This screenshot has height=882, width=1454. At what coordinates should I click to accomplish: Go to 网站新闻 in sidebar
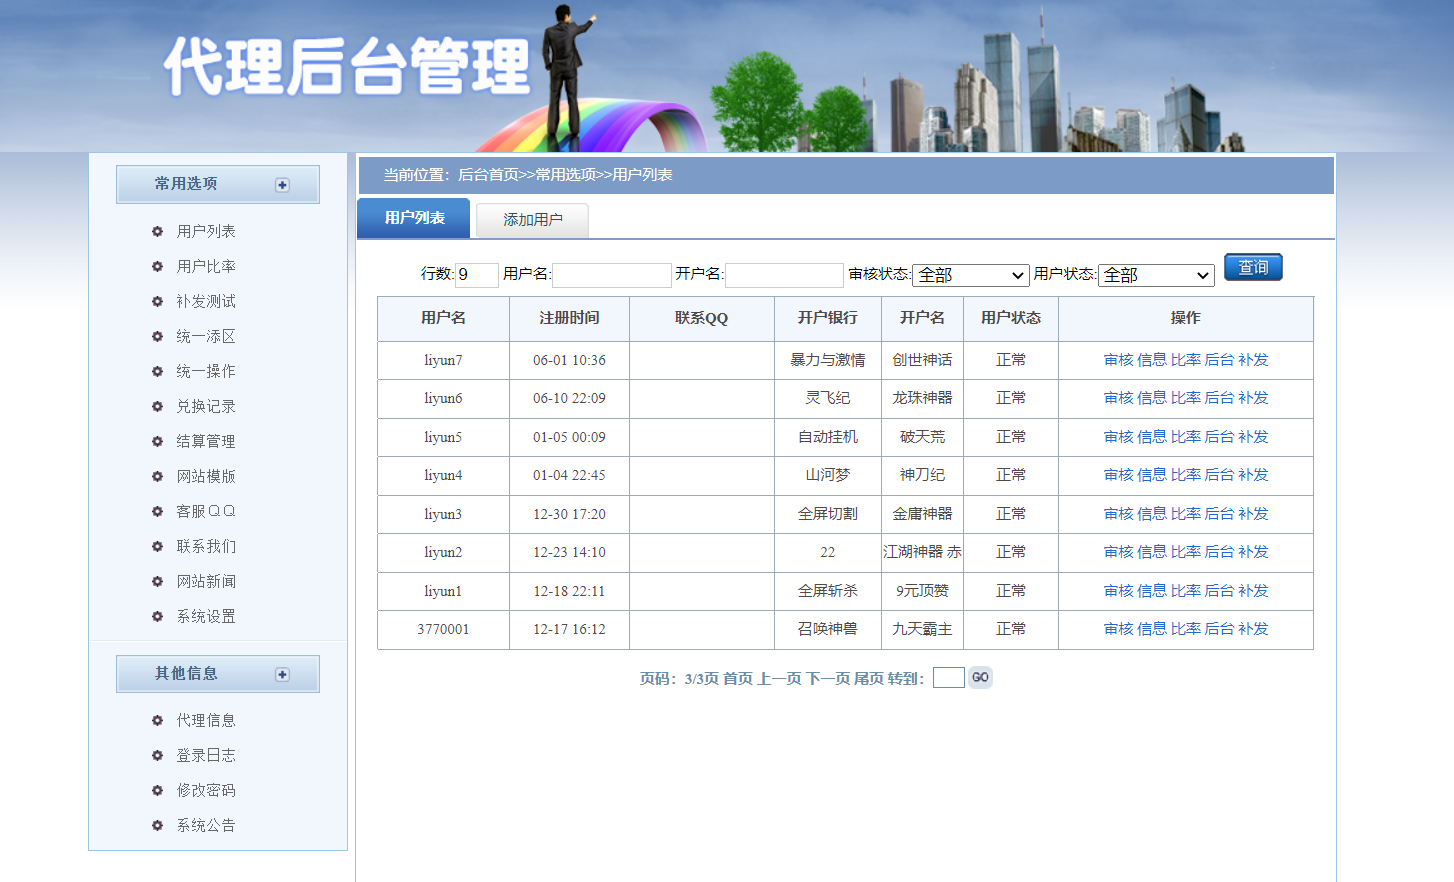[206, 581]
